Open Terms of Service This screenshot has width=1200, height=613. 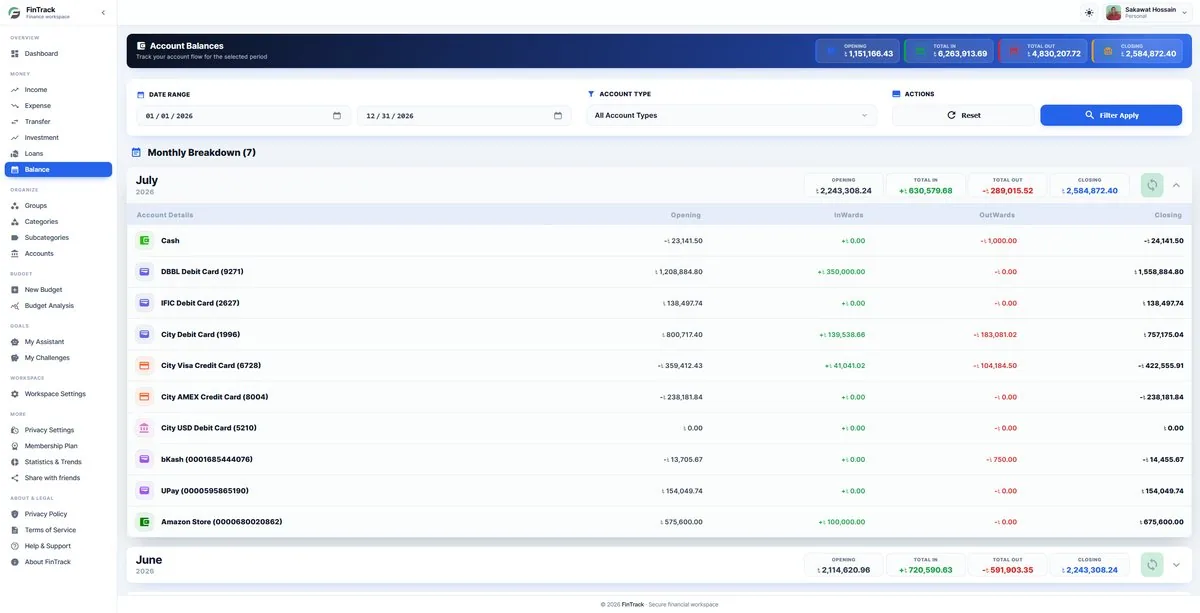click(x=58, y=530)
